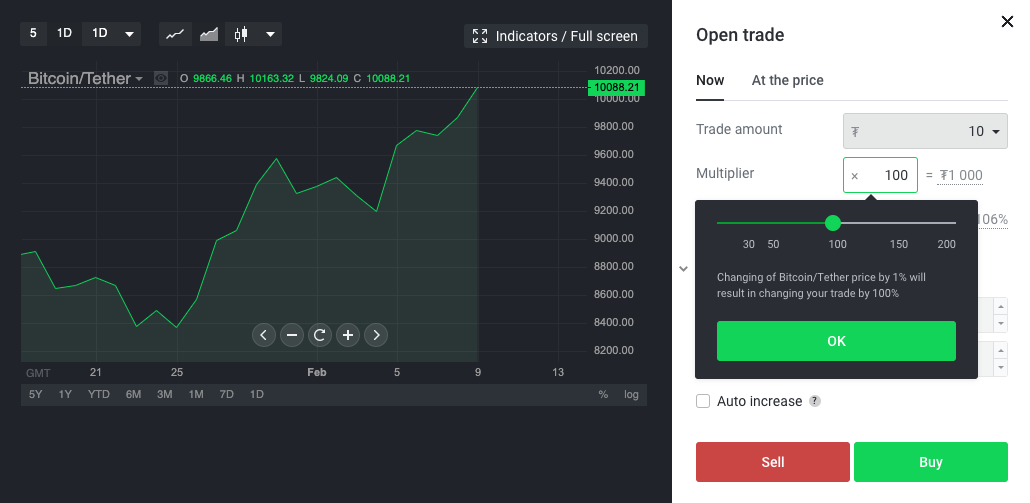Select the Now tab
Viewport: 1030px width, 503px height.
pyautogui.click(x=710, y=80)
